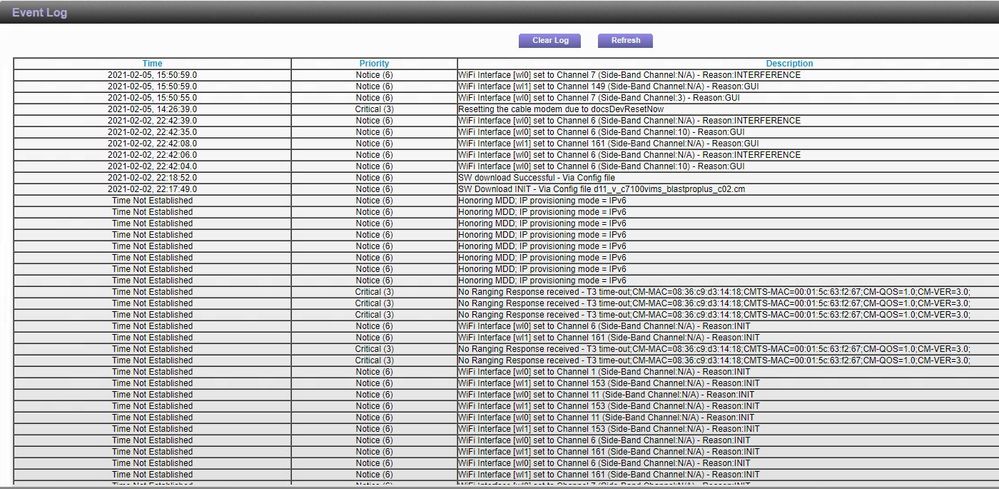Select Notice (6) in the 22:18:52.0 row
Viewport: 999px width, 489px height.
(374, 178)
